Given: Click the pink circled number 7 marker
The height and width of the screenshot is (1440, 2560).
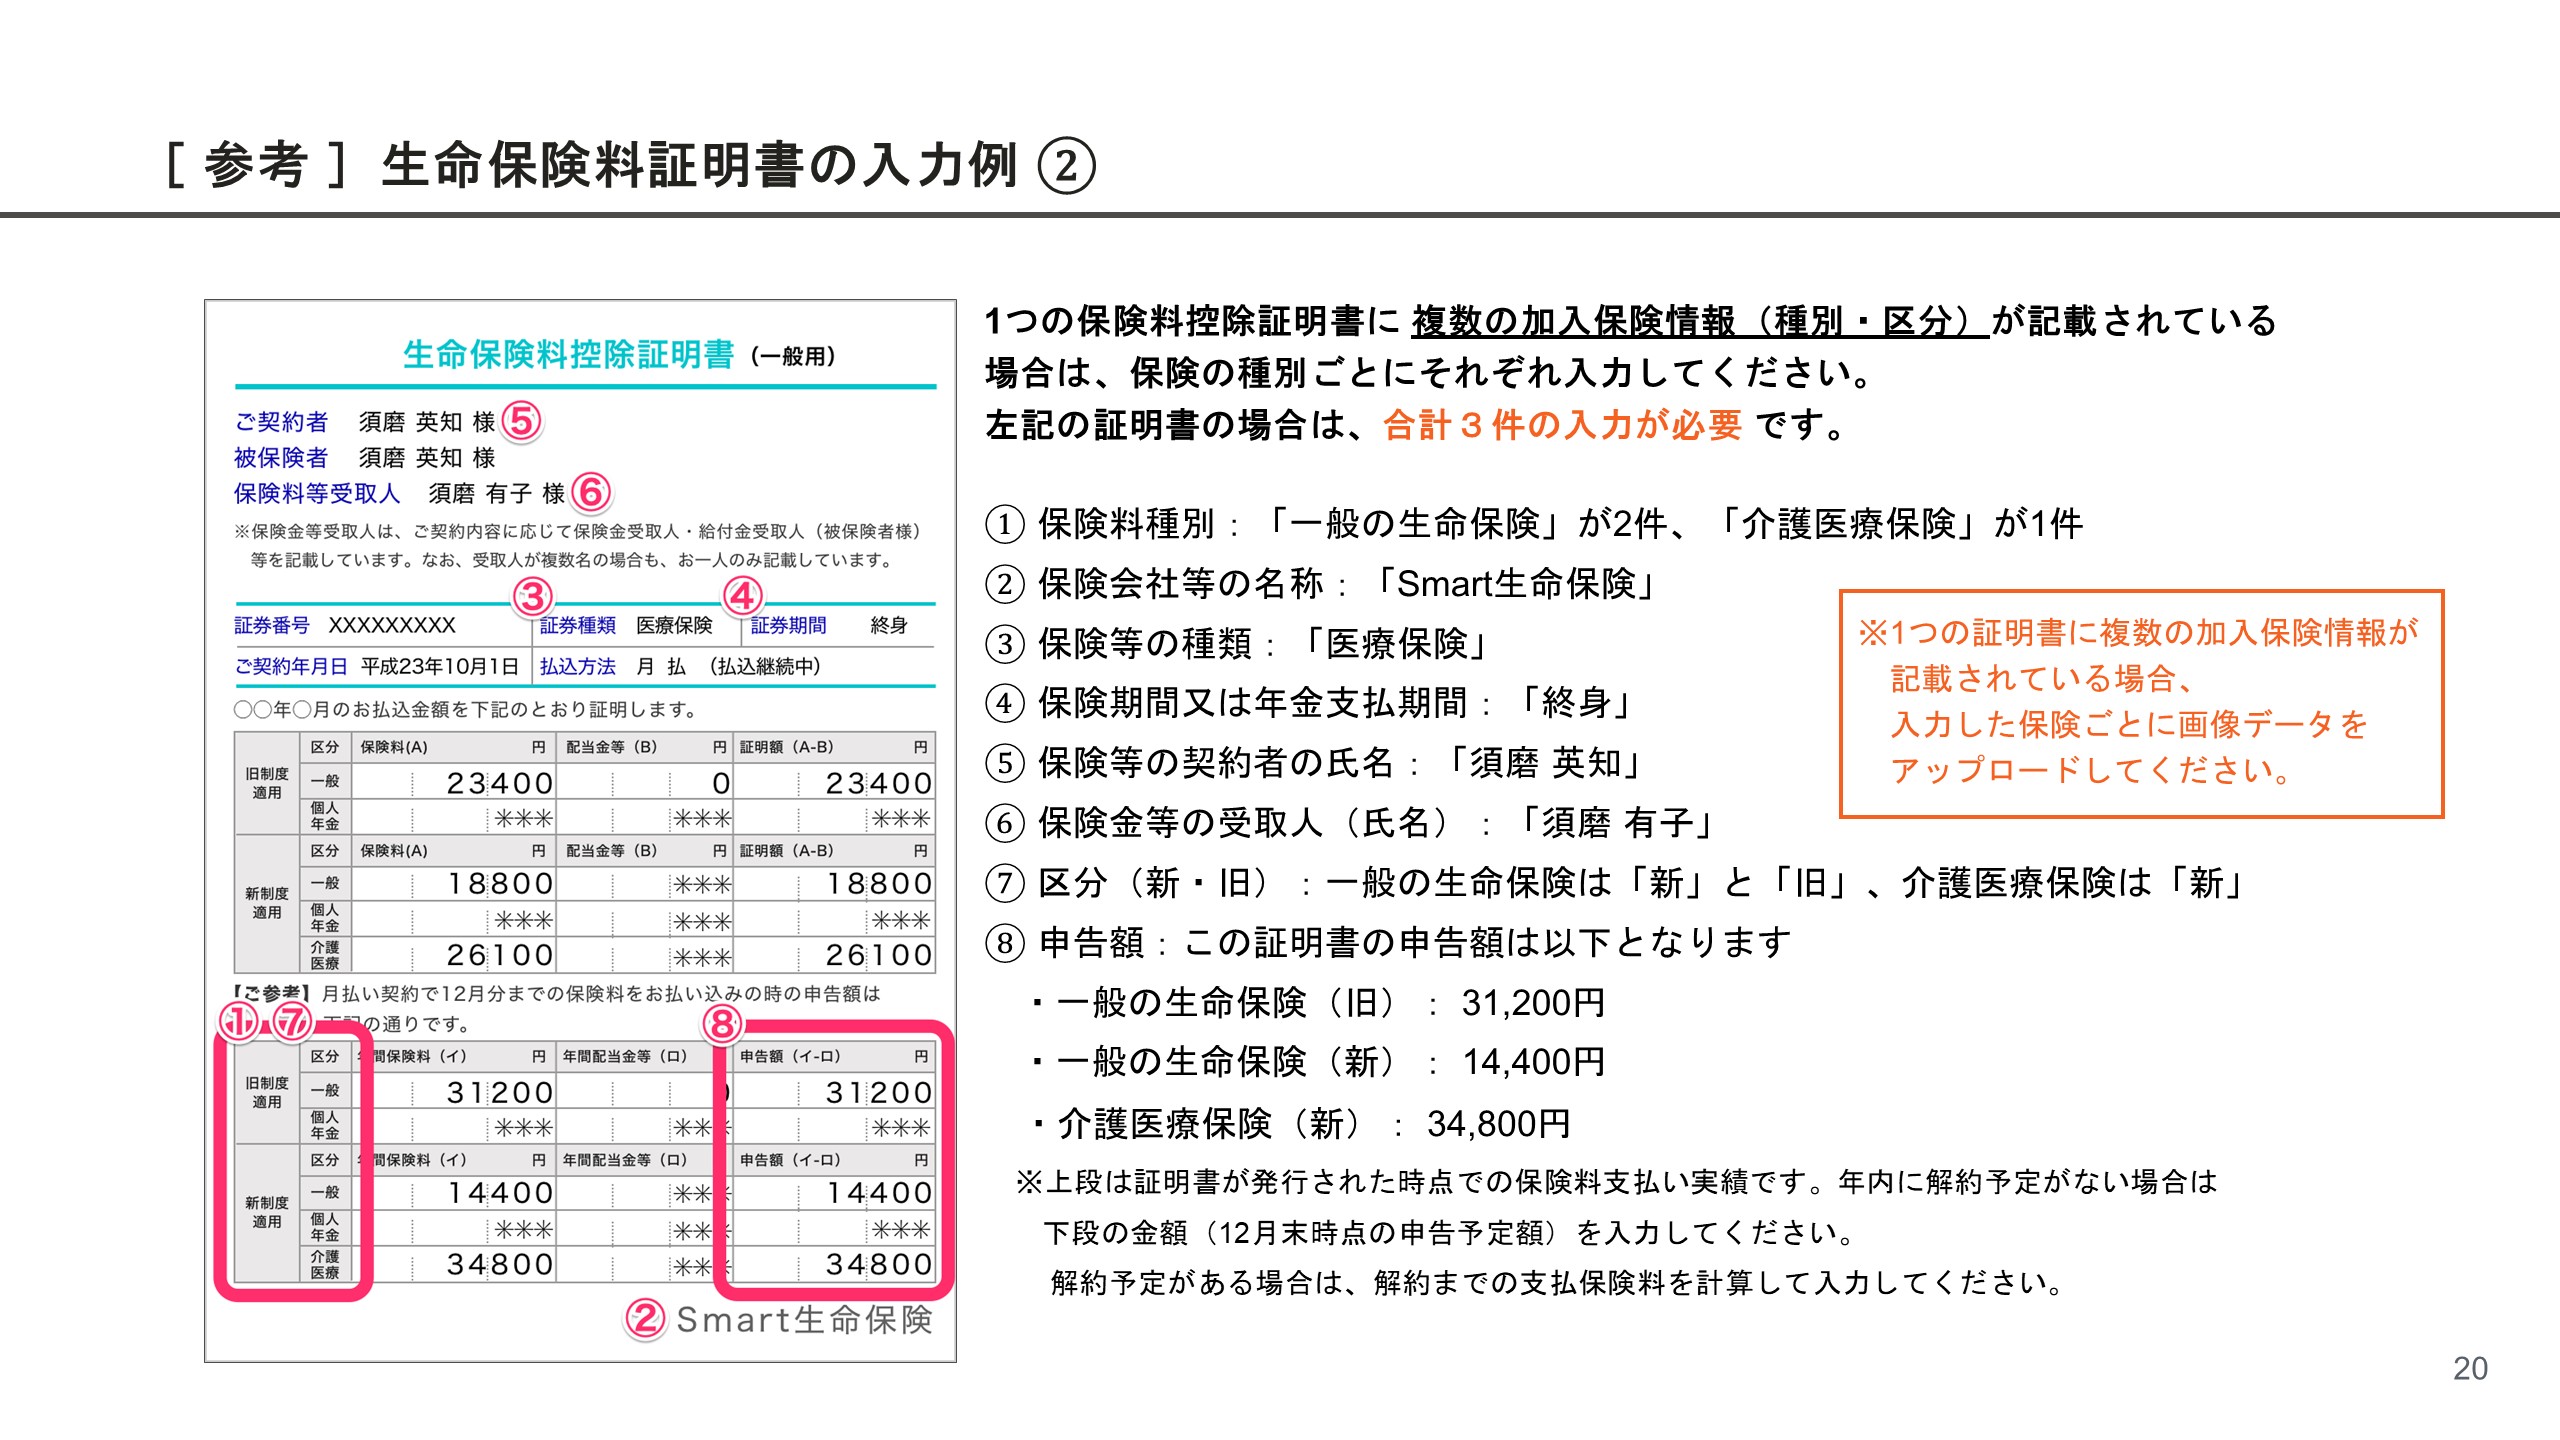Looking at the screenshot, I should point(293,1022).
